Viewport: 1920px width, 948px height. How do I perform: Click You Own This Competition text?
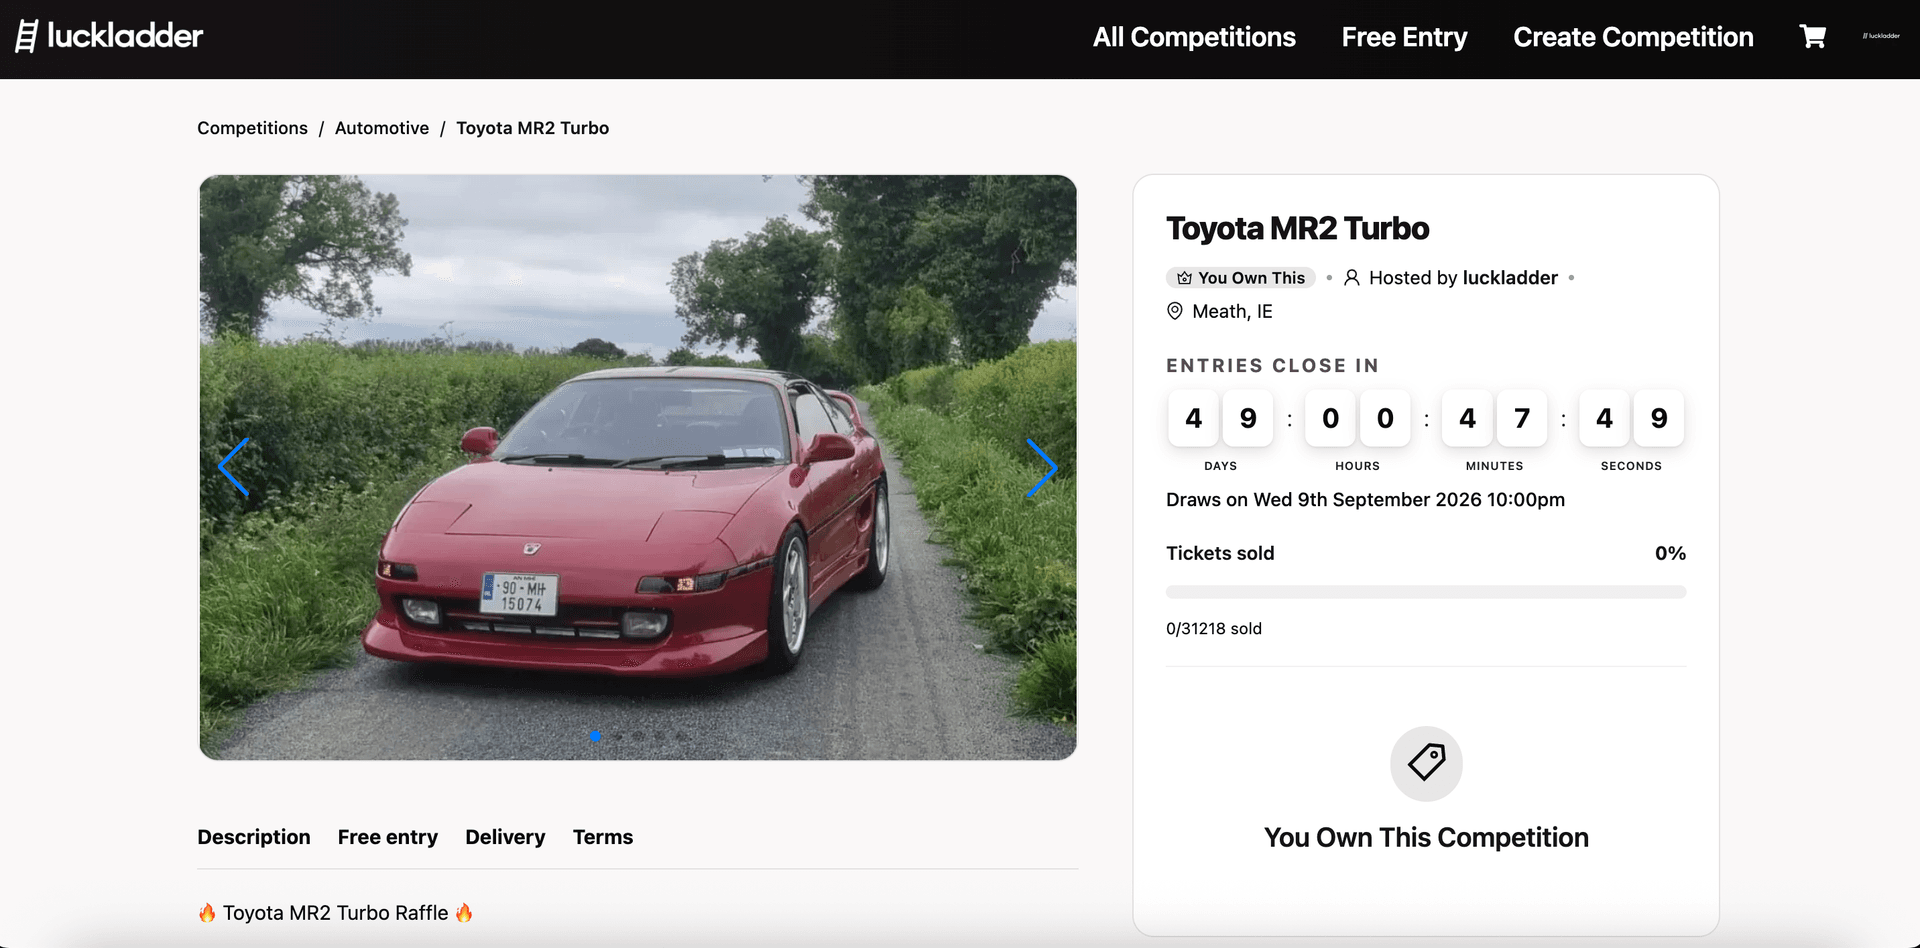pyautogui.click(x=1426, y=837)
